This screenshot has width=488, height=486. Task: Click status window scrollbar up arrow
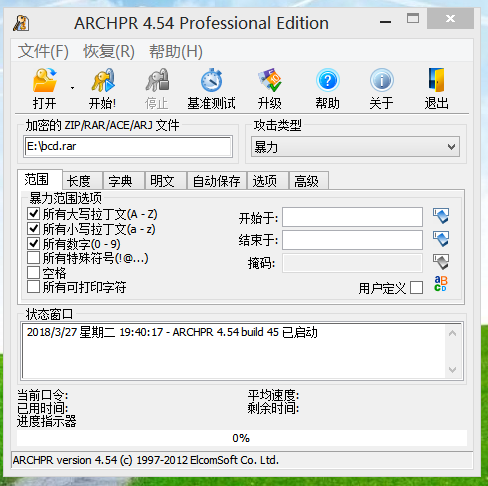tap(452, 333)
